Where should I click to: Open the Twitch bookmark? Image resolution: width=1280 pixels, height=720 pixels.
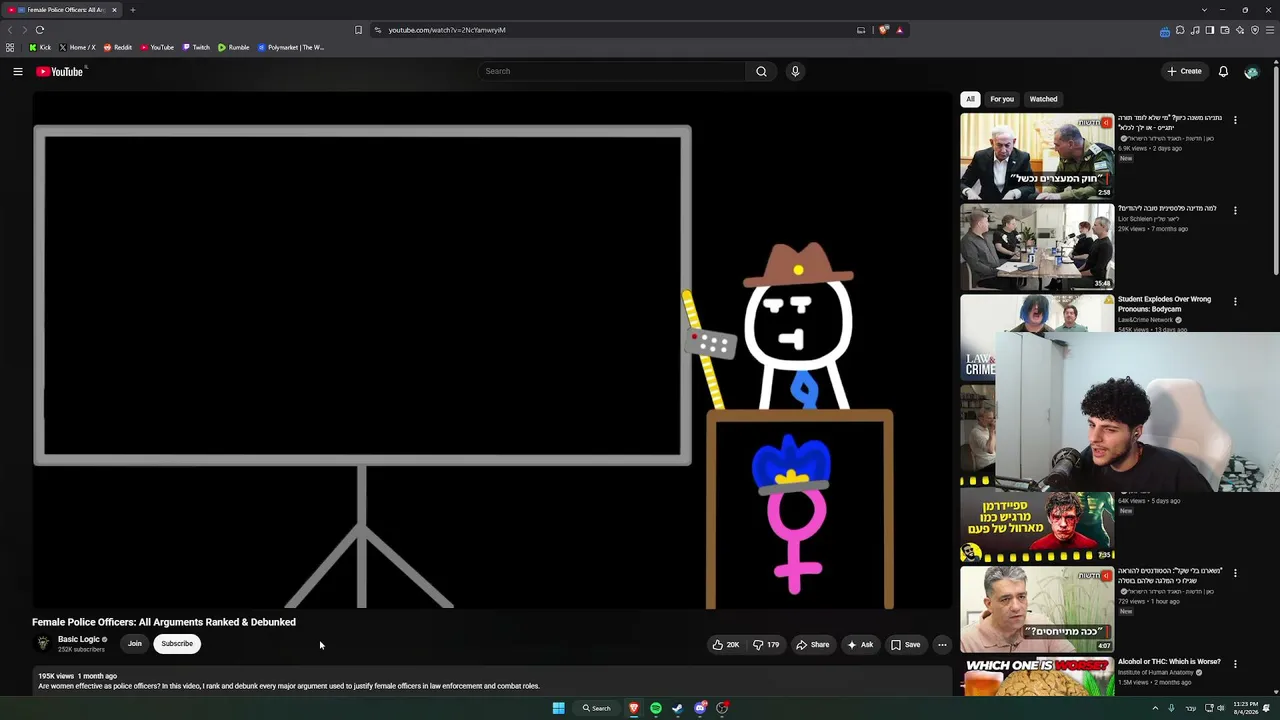click(x=196, y=47)
